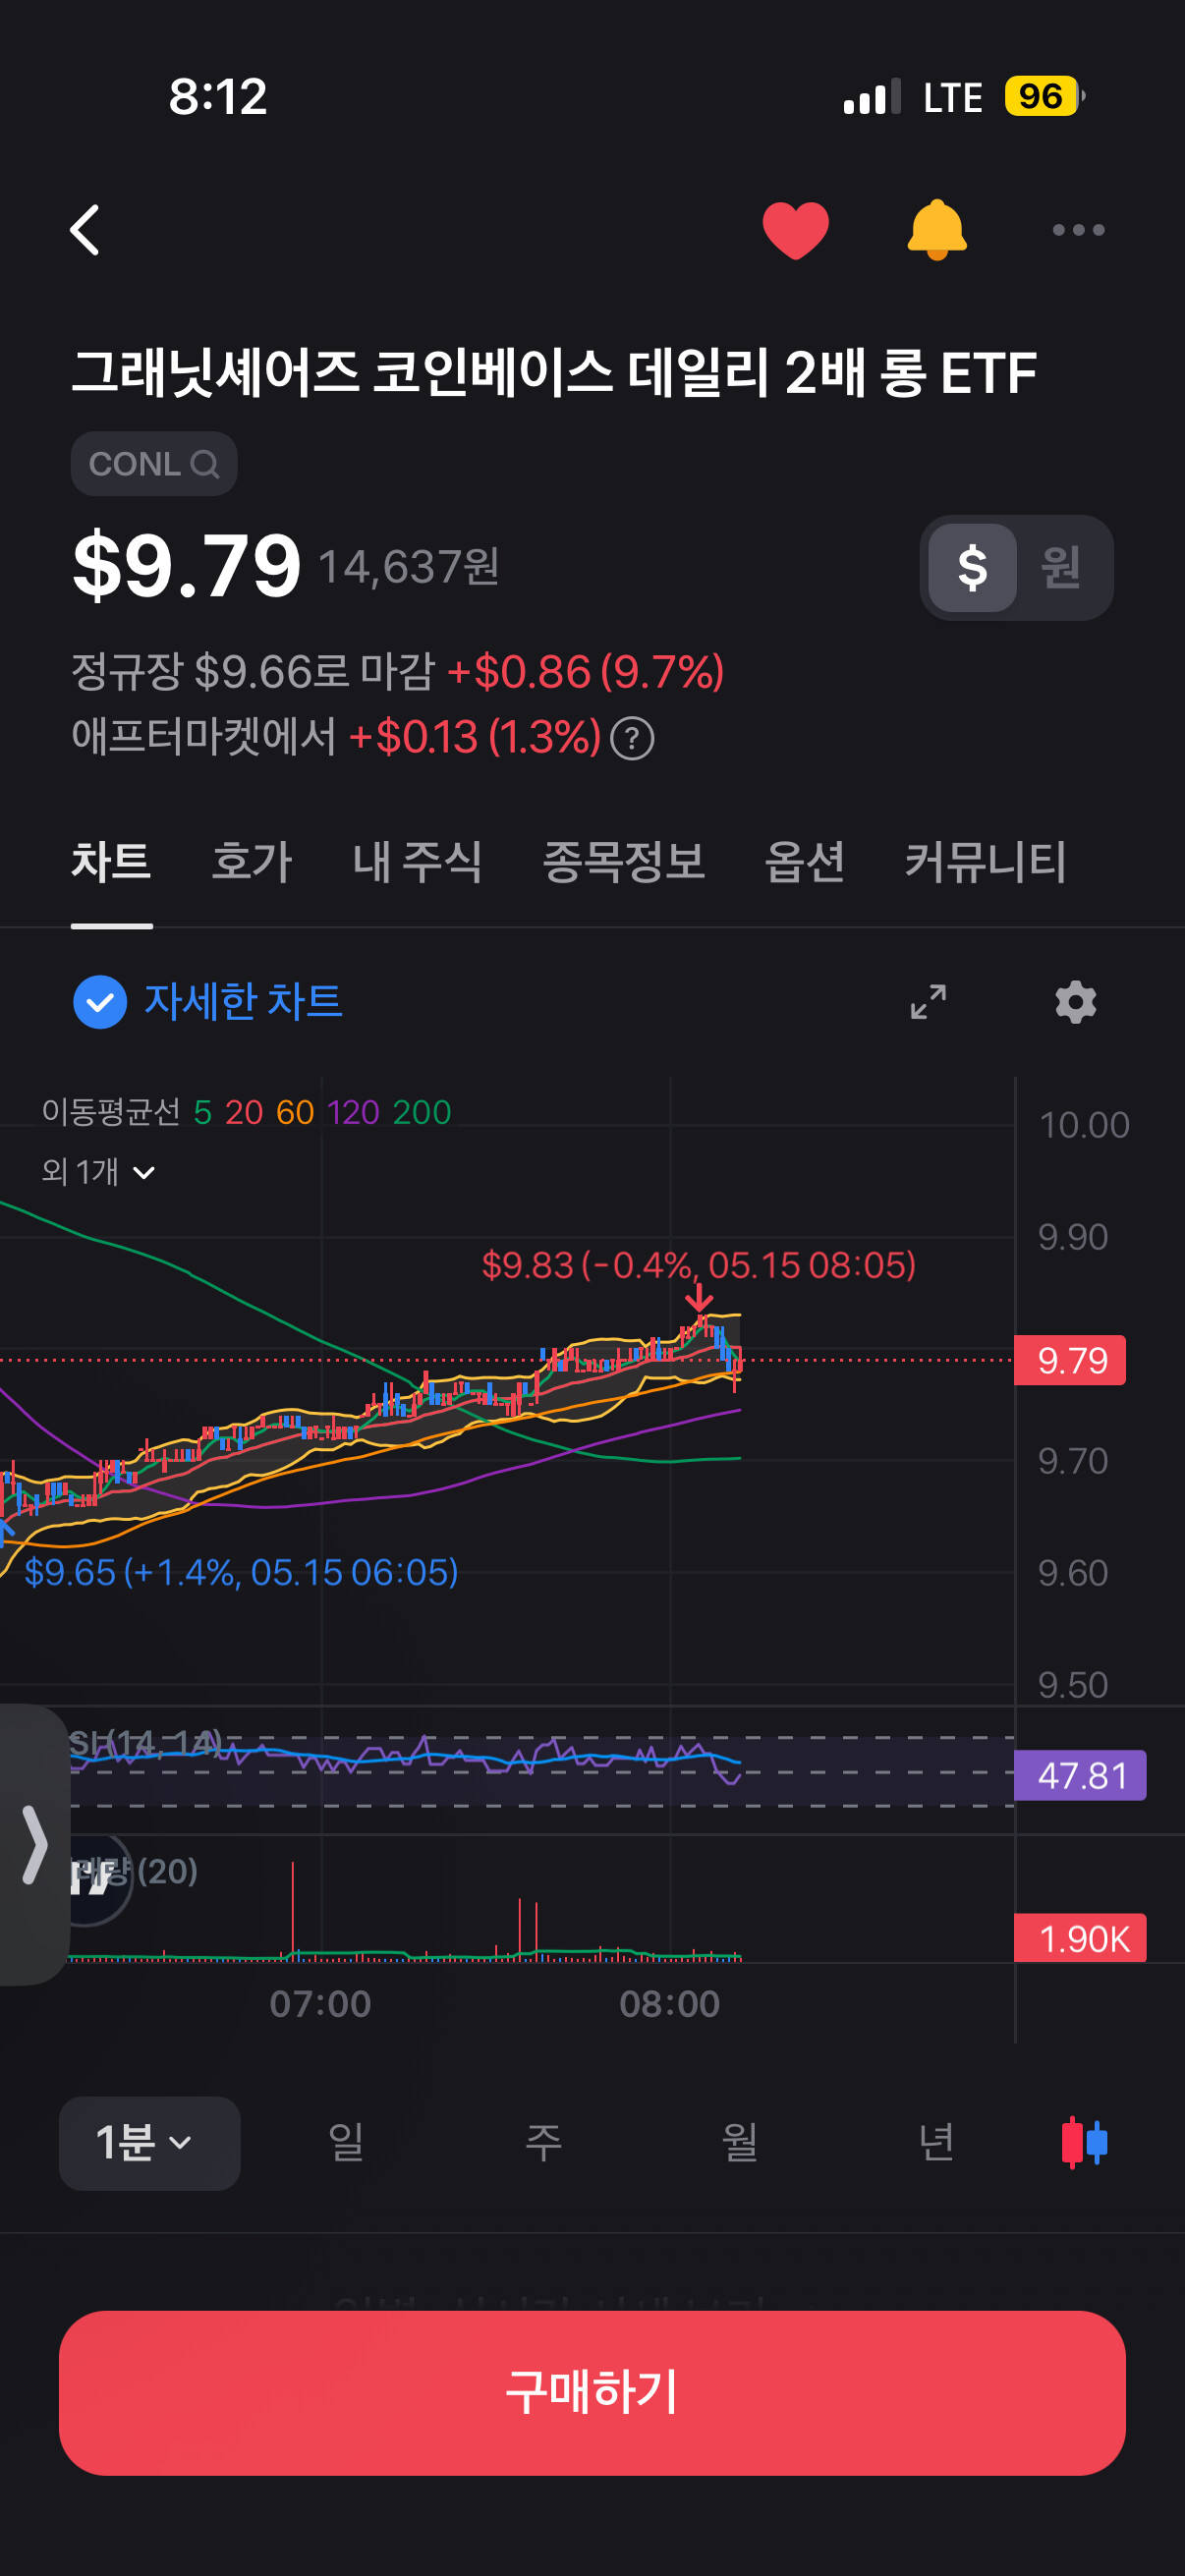Toggle the red heart favorite icon
This screenshot has width=1185, height=2576.
point(795,230)
